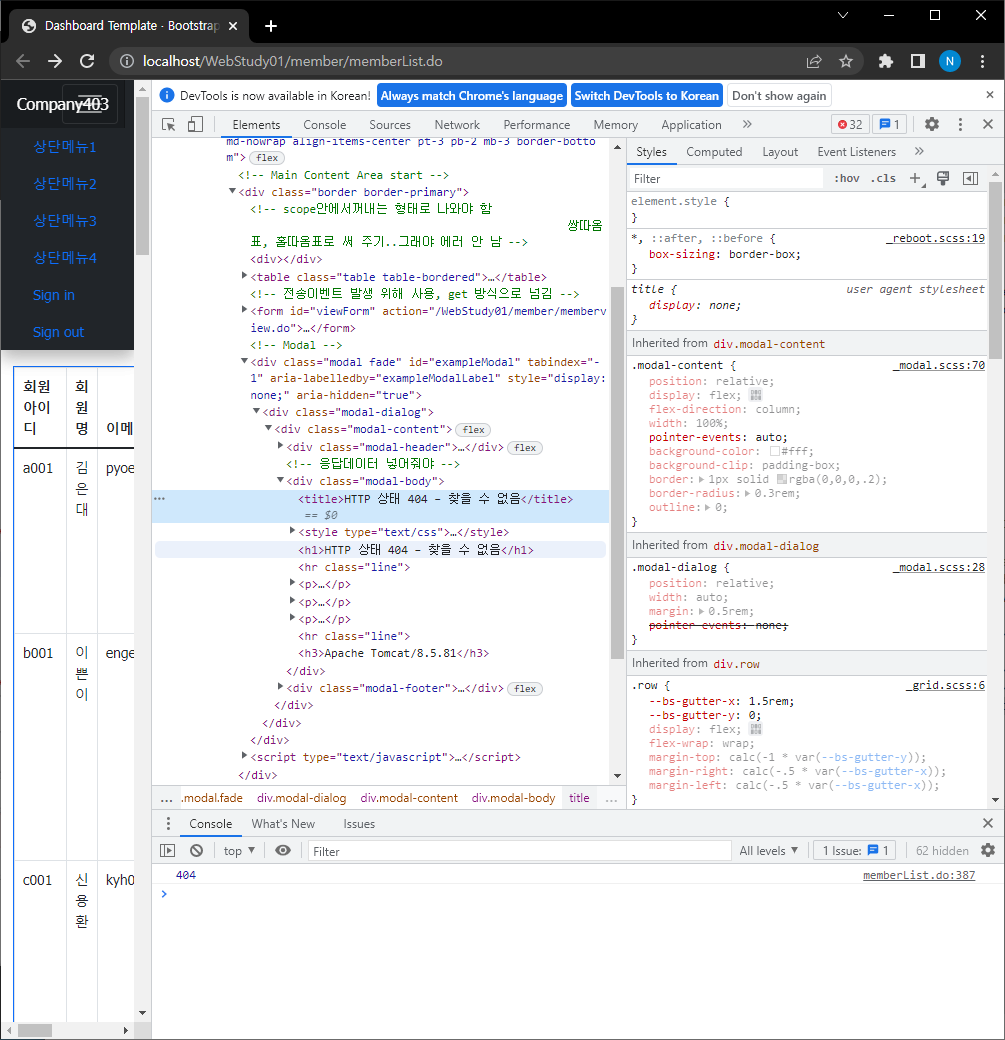The width and height of the screenshot is (1005, 1040).
Task: Toggle device toolbar icon in DevTools
Action: coord(195,125)
